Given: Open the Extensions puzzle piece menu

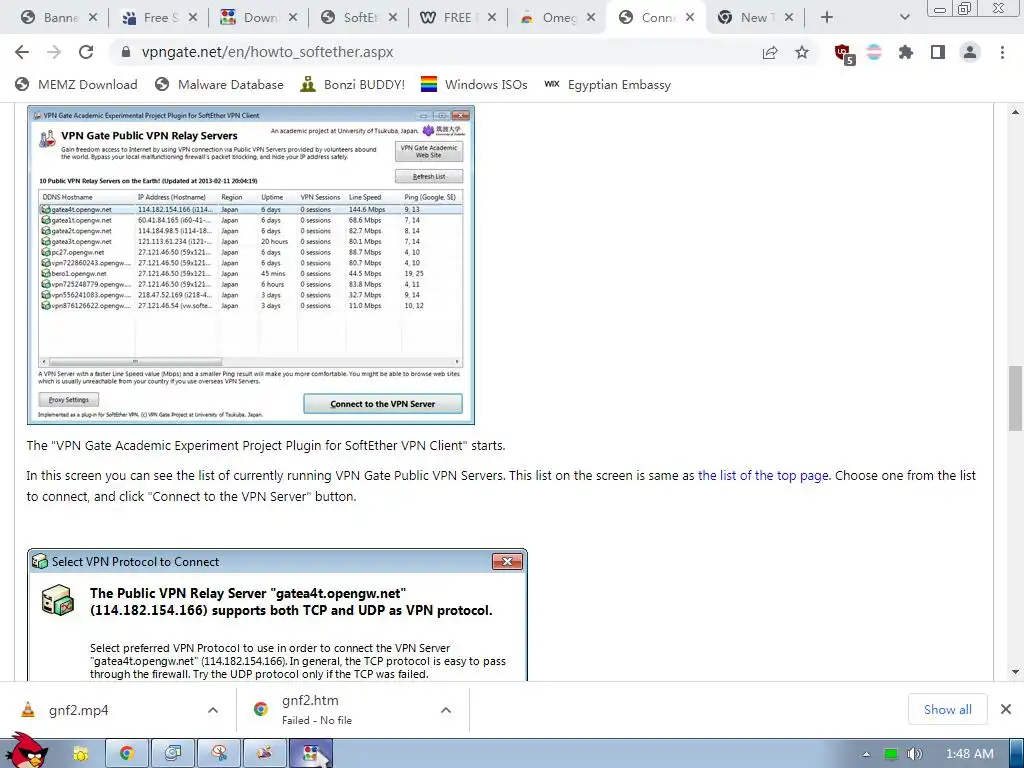Looking at the screenshot, I should click(x=906, y=52).
